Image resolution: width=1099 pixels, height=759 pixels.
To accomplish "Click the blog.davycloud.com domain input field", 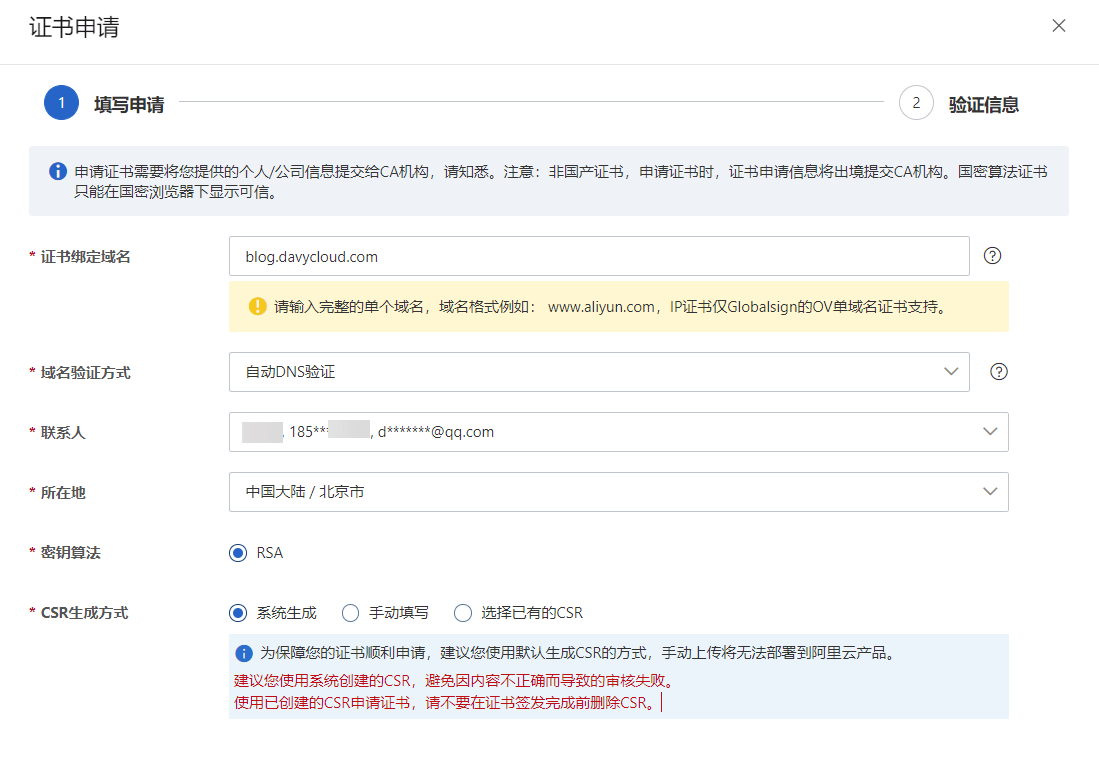I will tap(598, 256).
